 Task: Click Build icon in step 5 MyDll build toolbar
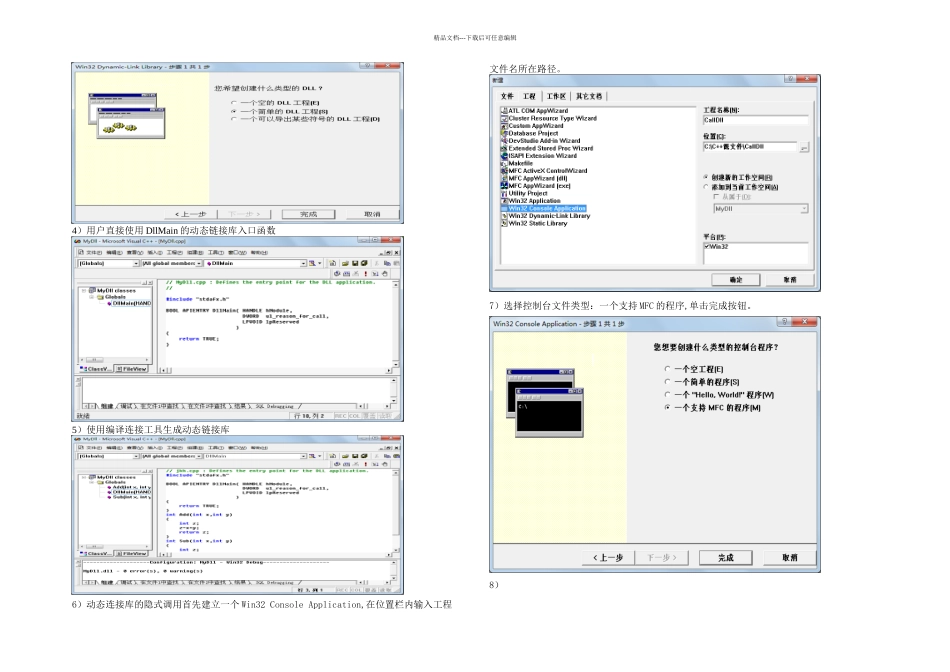[x=347, y=464]
